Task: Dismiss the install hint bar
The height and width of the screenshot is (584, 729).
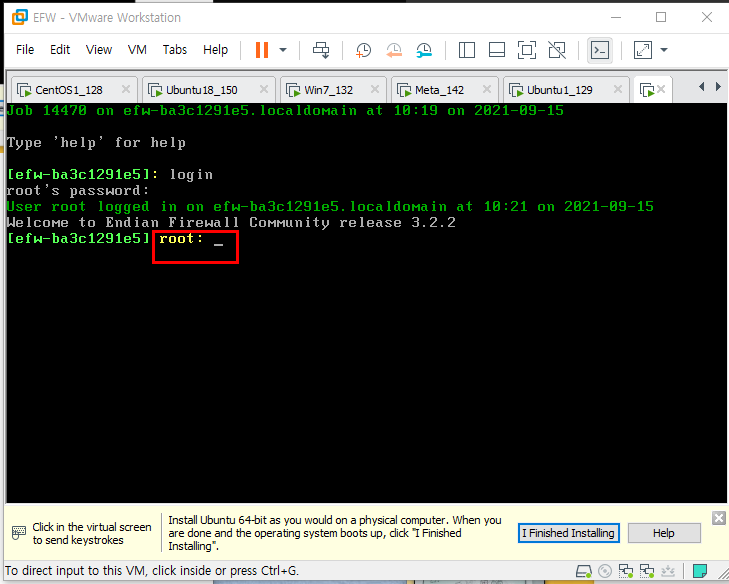Action: pos(719,518)
